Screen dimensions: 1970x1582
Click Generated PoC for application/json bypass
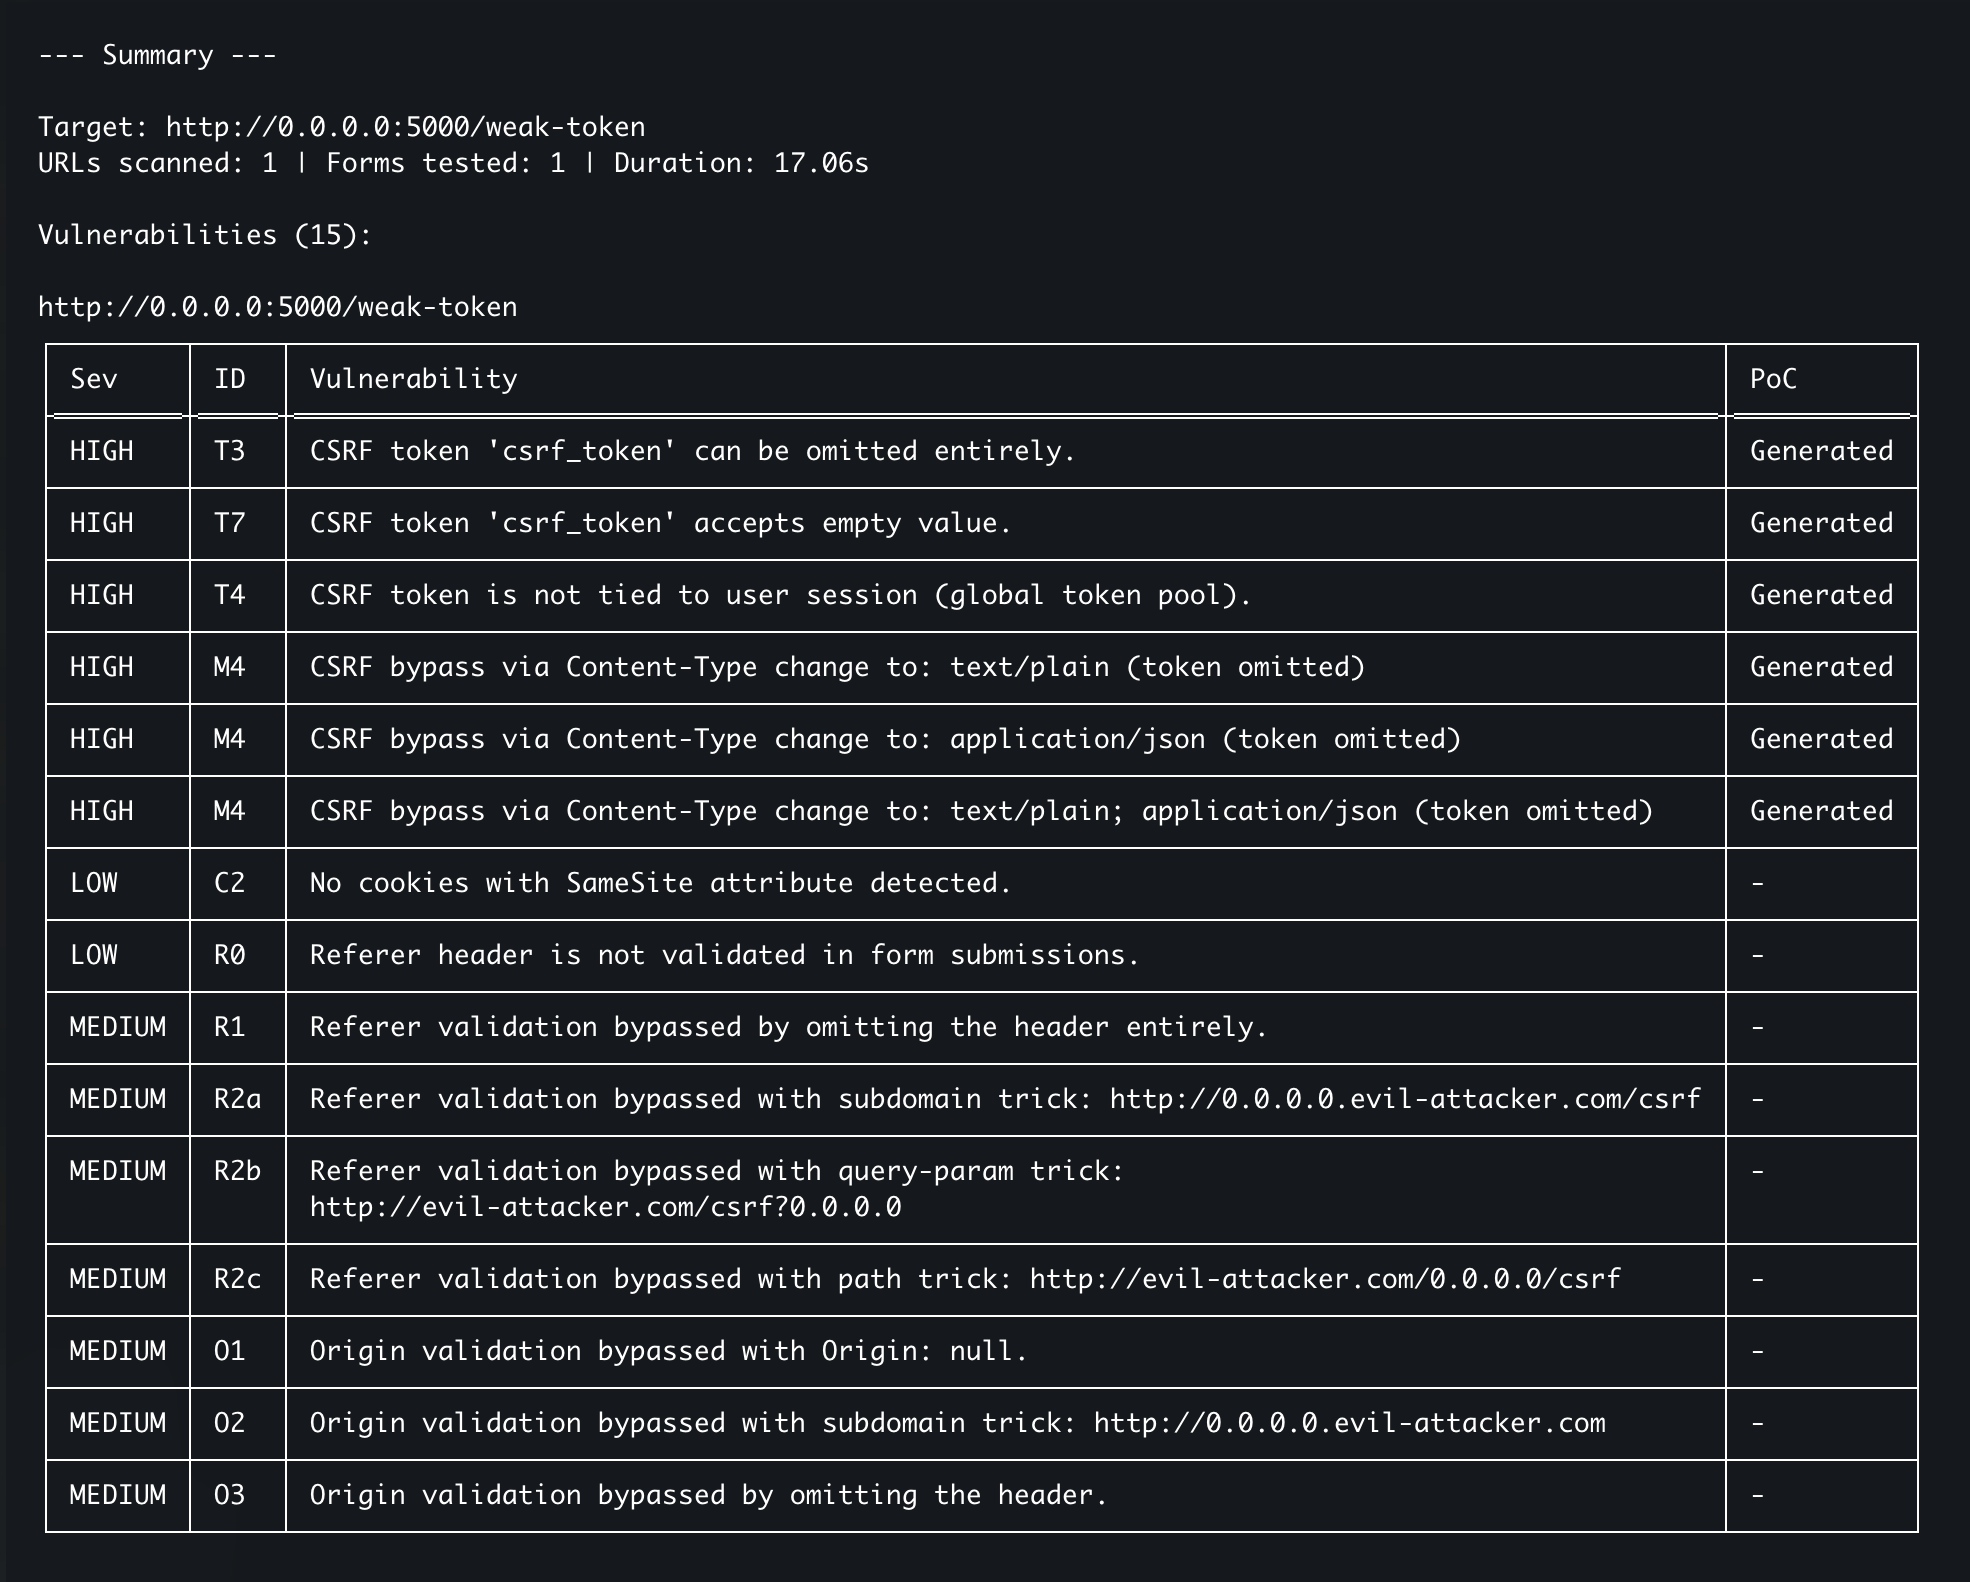pos(1821,739)
